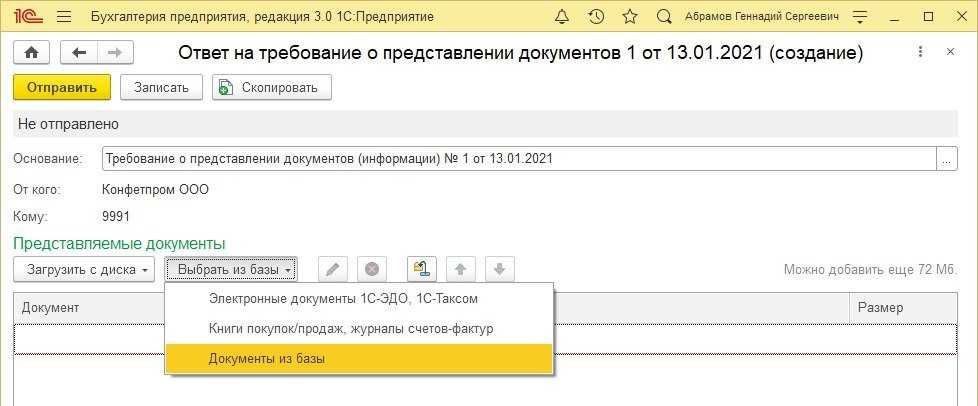Click the back navigation arrow

pos(79,53)
